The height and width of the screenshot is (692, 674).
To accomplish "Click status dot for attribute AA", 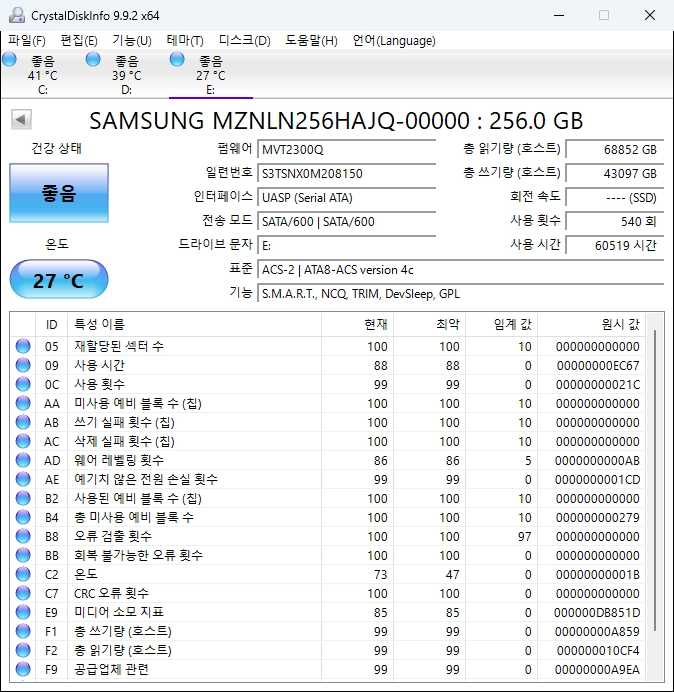I will [23, 403].
